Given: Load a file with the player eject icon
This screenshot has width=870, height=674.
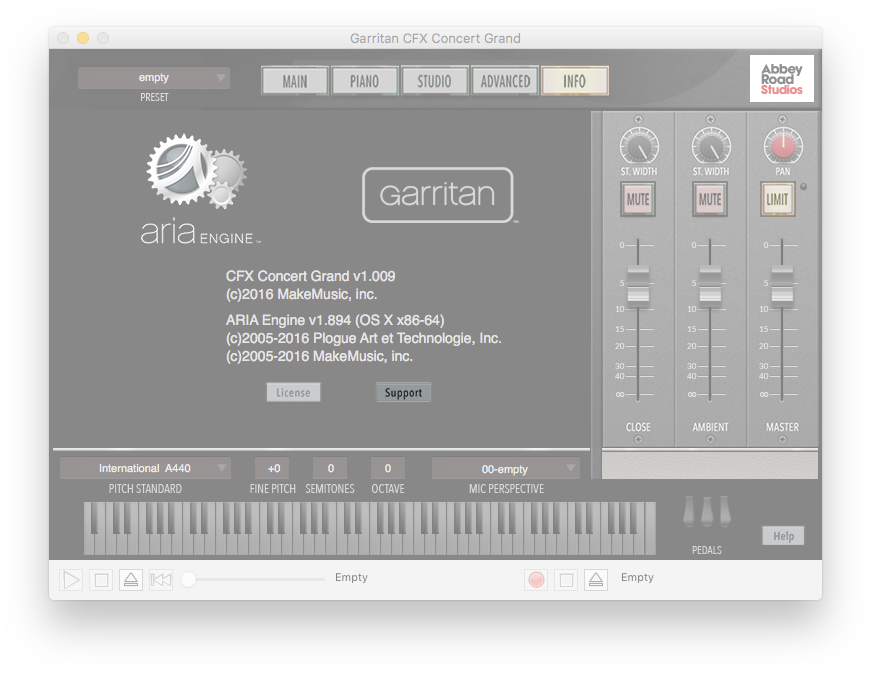Looking at the screenshot, I should [131, 580].
